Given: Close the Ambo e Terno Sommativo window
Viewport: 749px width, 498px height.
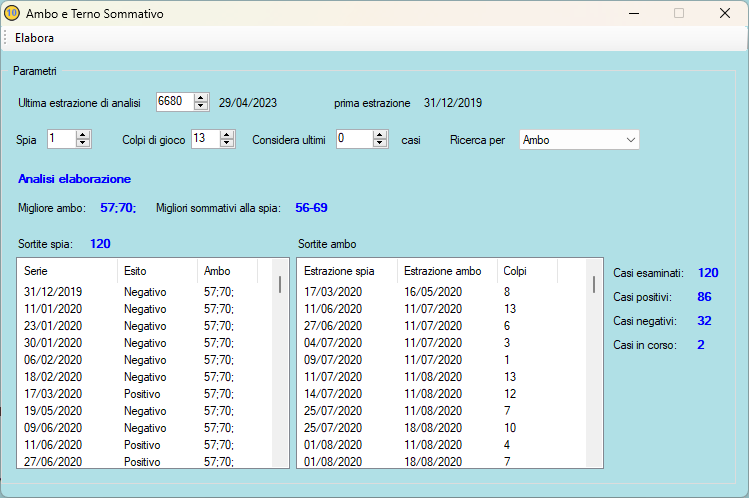Looking at the screenshot, I should pyautogui.click(x=725, y=13).
